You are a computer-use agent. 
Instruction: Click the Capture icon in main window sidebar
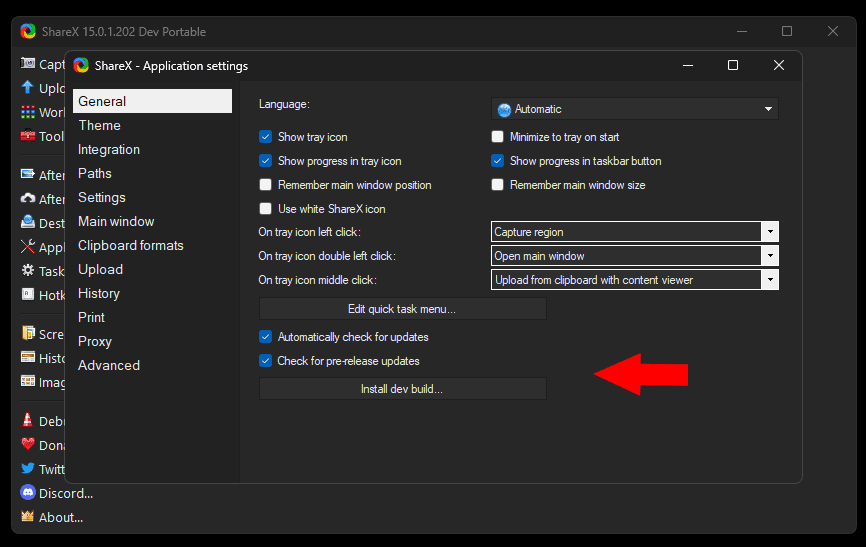pyautogui.click(x=28, y=64)
